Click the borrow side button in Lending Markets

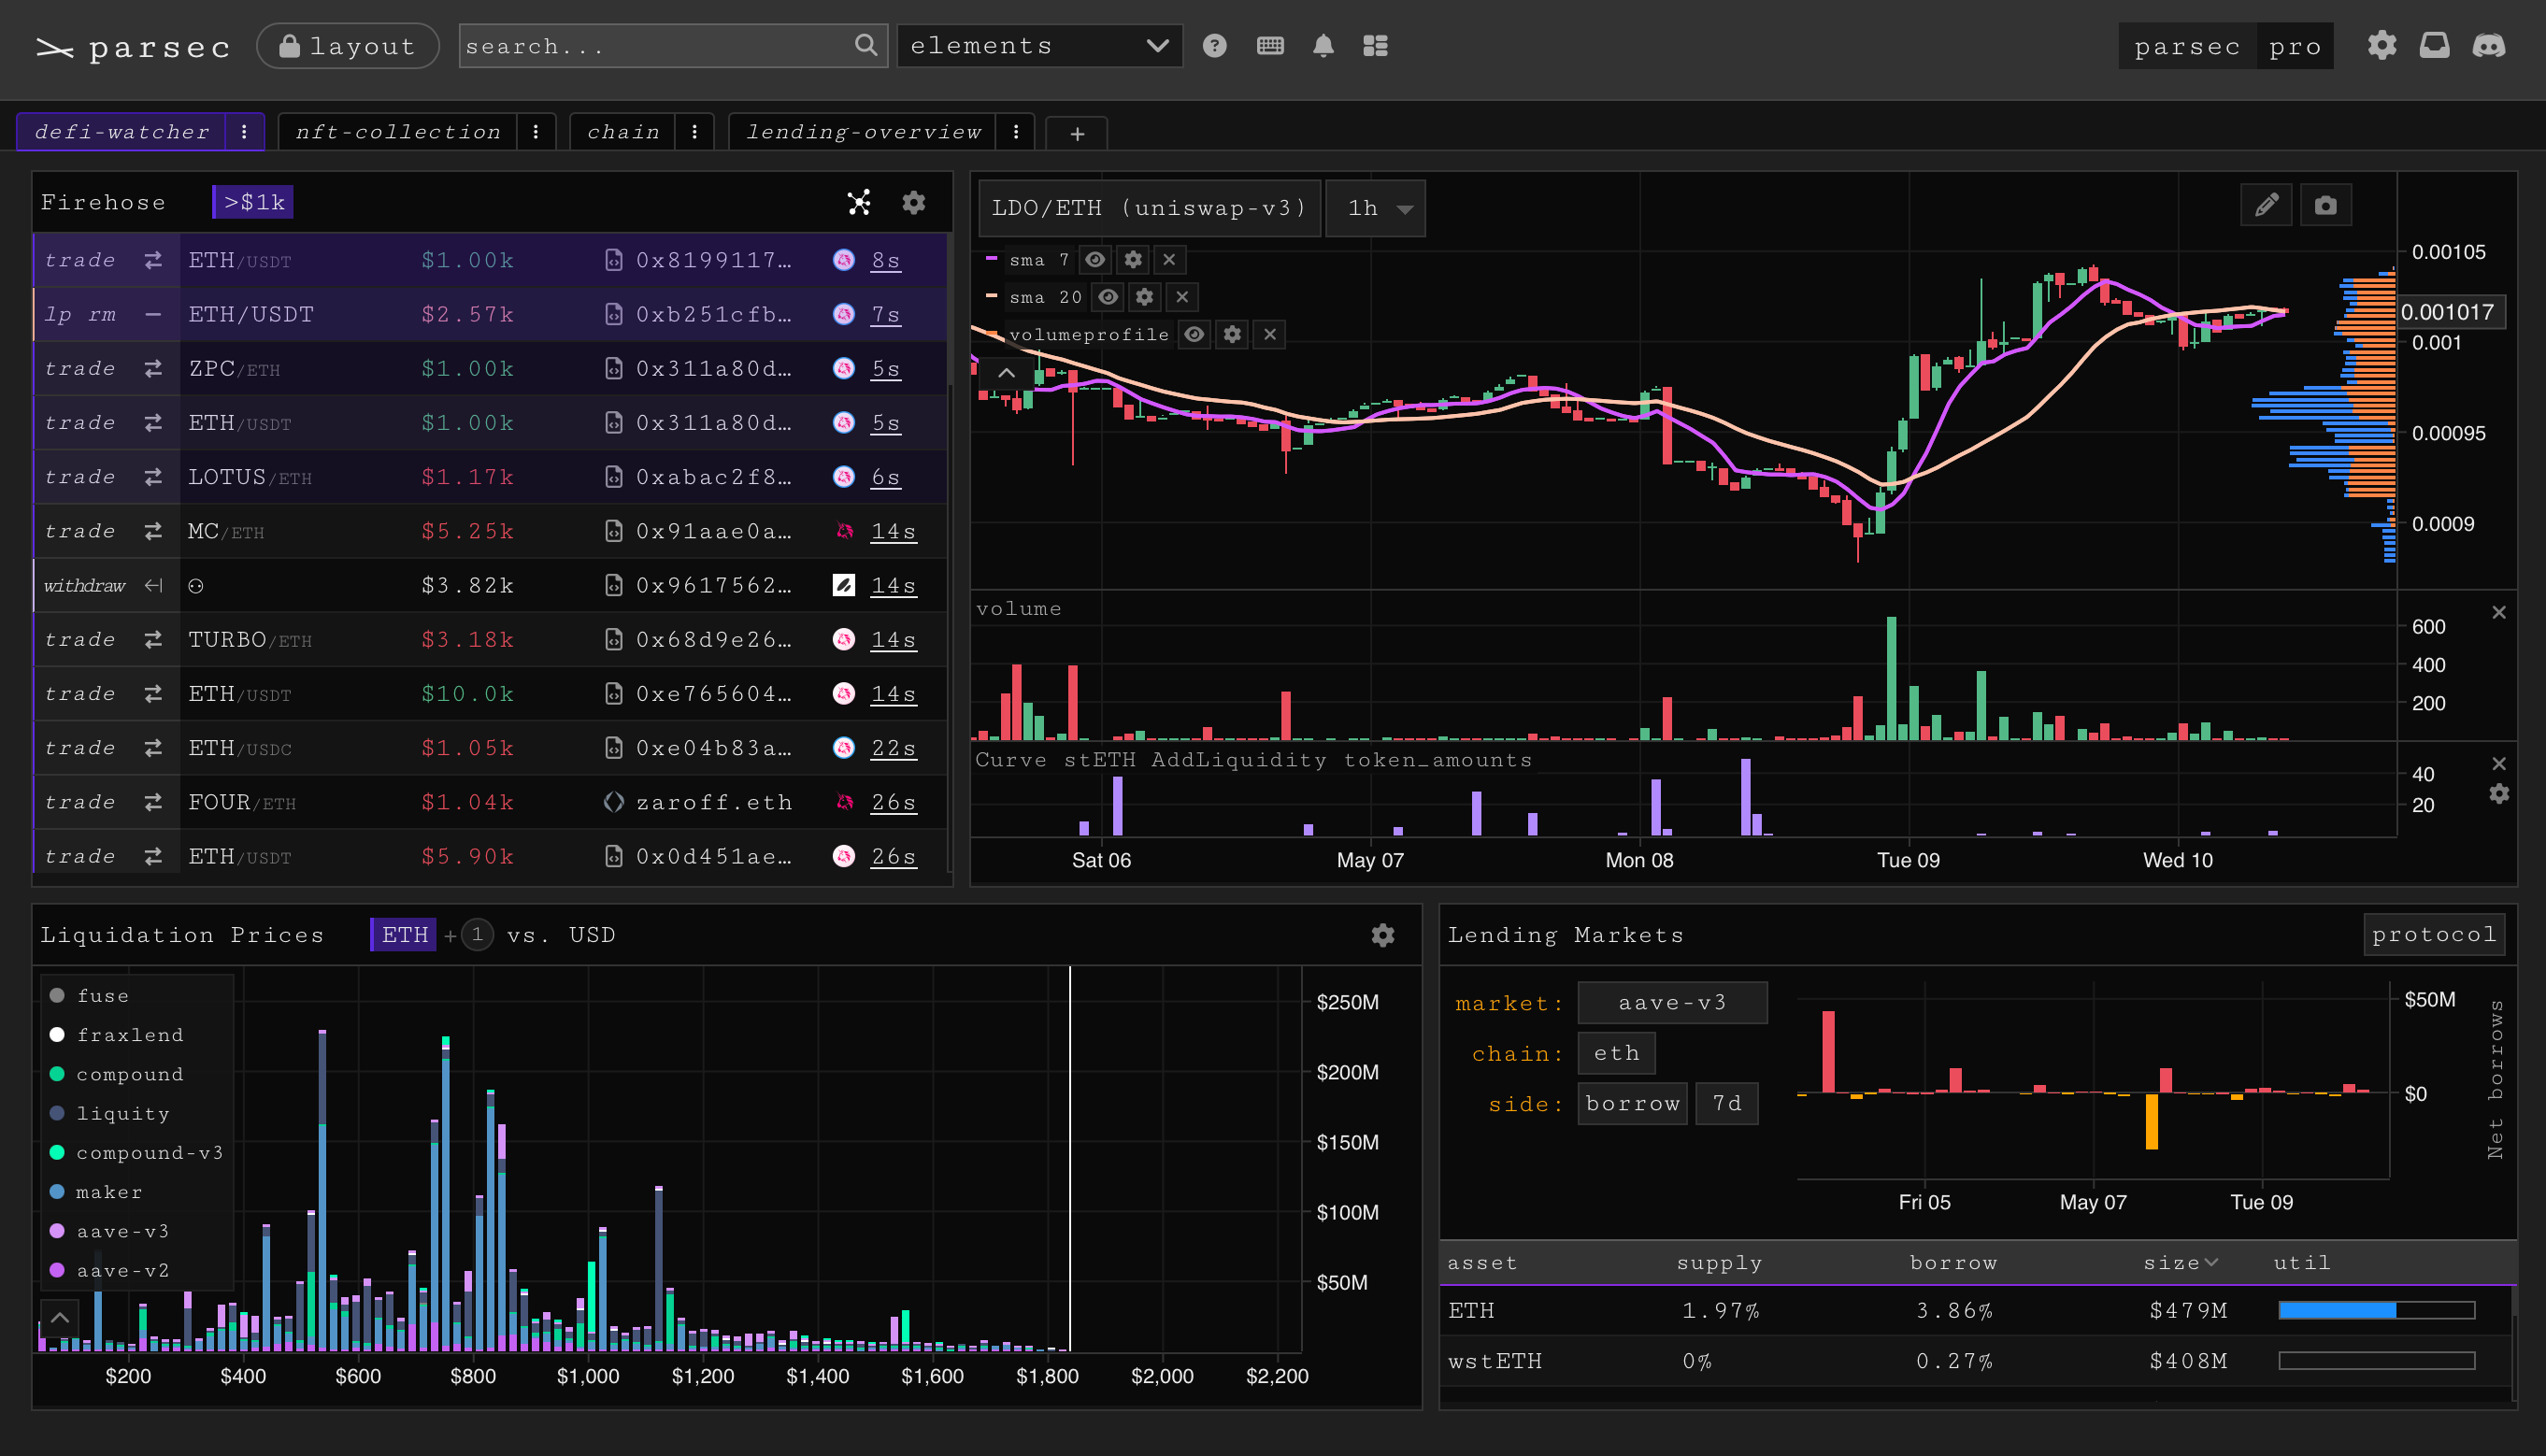coord(1632,1103)
